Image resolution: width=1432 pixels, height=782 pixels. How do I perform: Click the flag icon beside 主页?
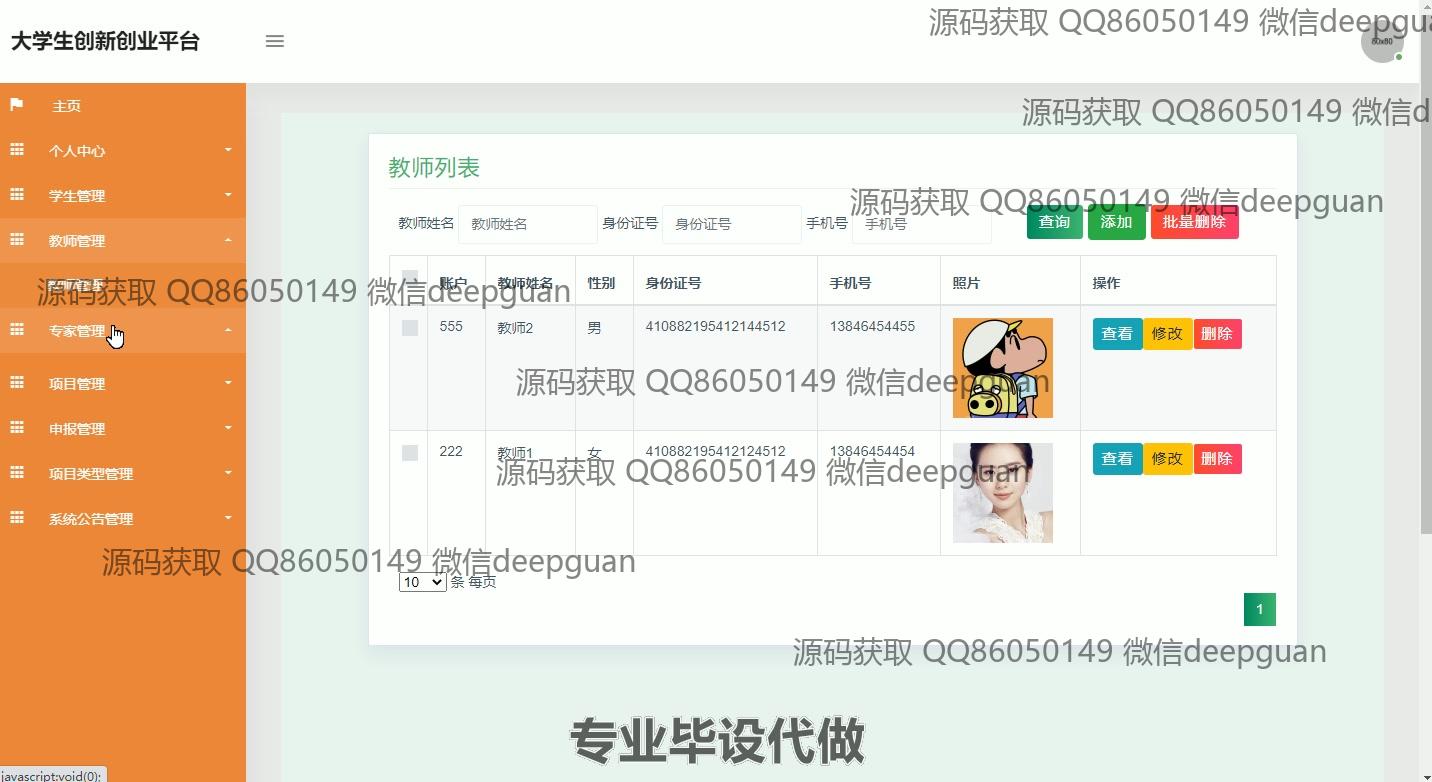click(x=17, y=105)
